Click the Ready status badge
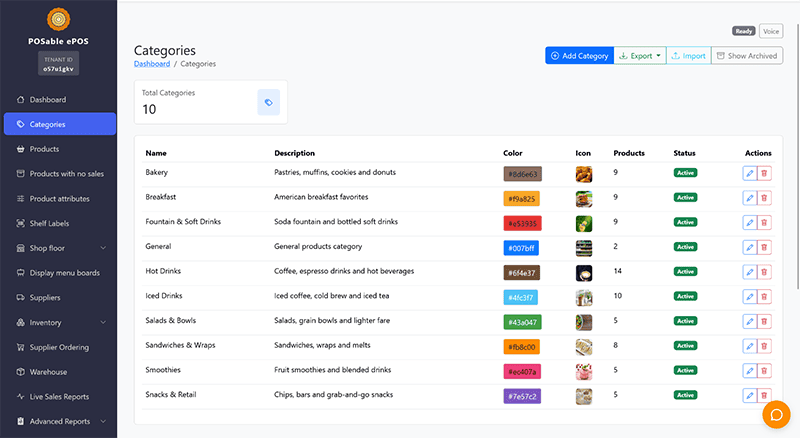800x438 pixels. [744, 31]
